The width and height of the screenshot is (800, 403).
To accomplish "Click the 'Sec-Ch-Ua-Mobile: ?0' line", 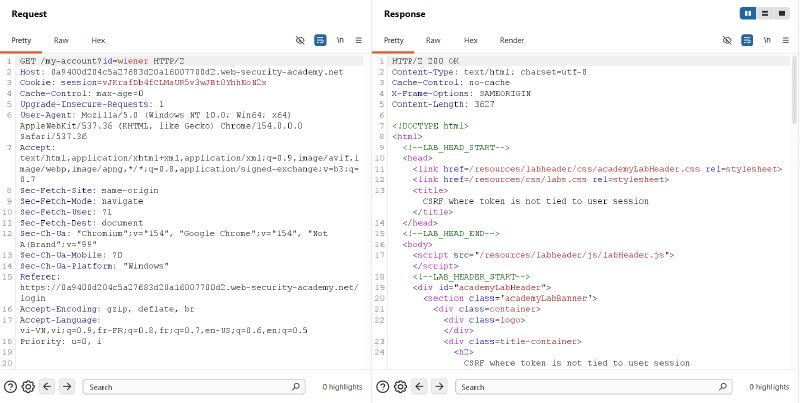I will click(71, 255).
